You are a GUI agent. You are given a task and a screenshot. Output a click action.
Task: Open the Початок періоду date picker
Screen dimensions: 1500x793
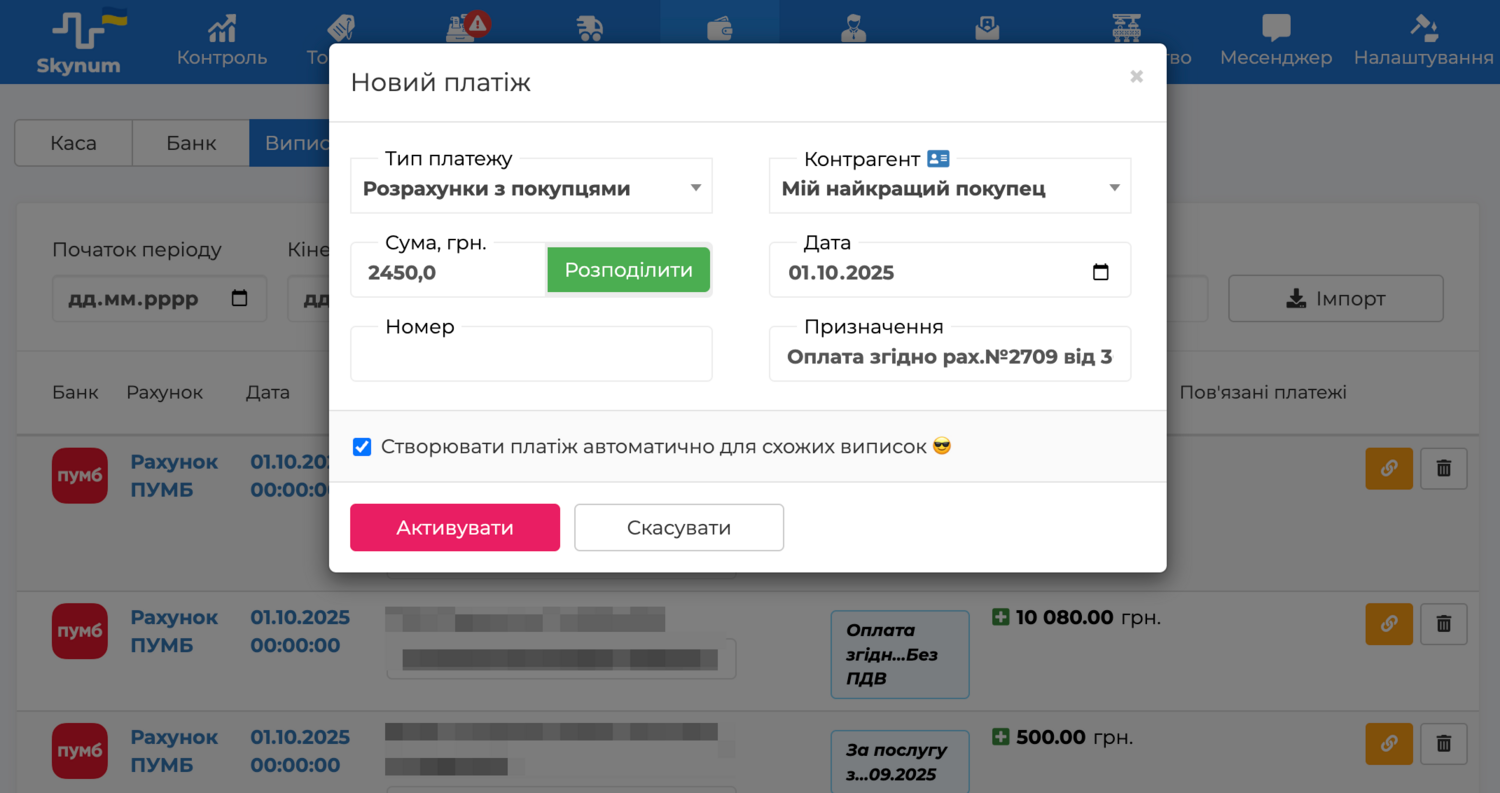click(239, 298)
